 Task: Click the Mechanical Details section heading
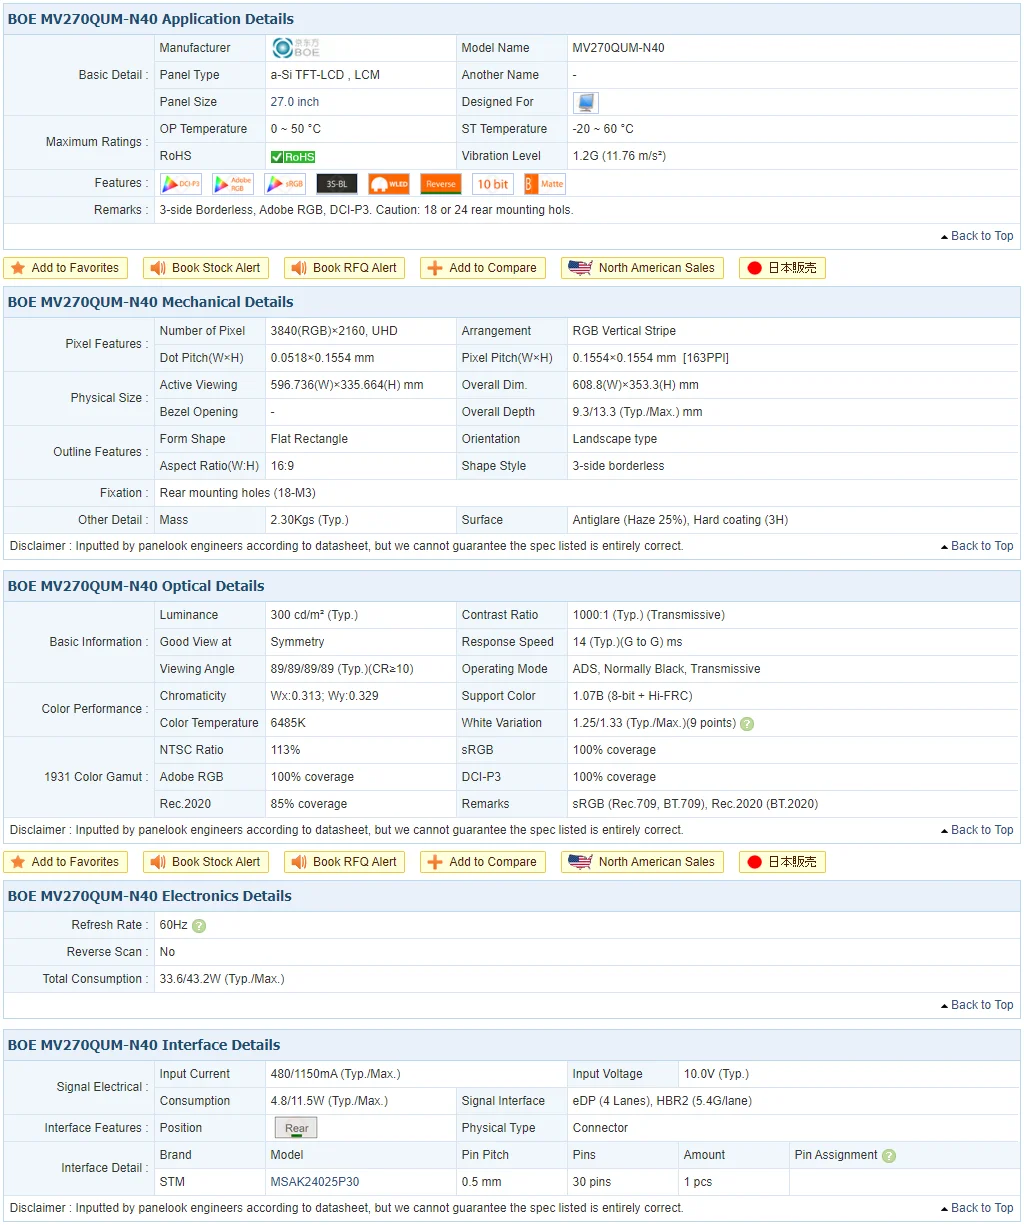coord(151,302)
